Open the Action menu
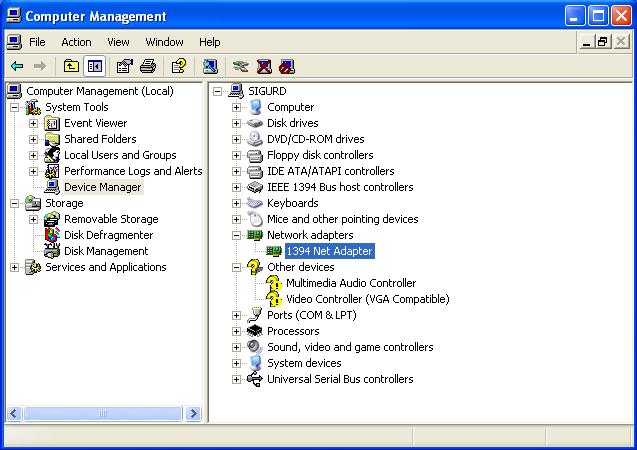The image size is (637, 450). [76, 42]
